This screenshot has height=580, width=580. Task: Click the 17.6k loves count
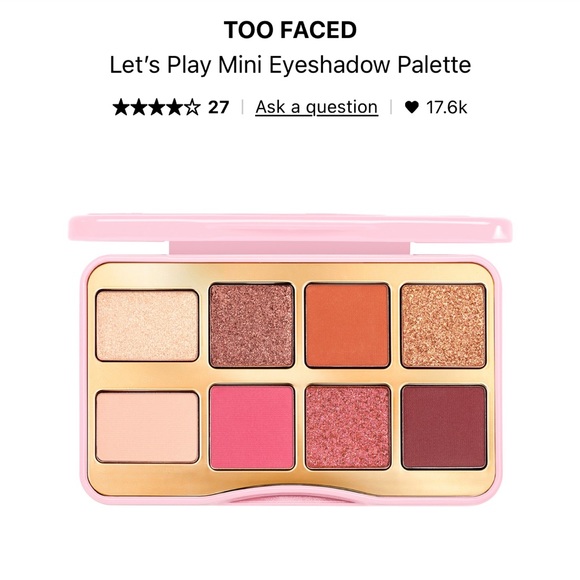pos(446,107)
